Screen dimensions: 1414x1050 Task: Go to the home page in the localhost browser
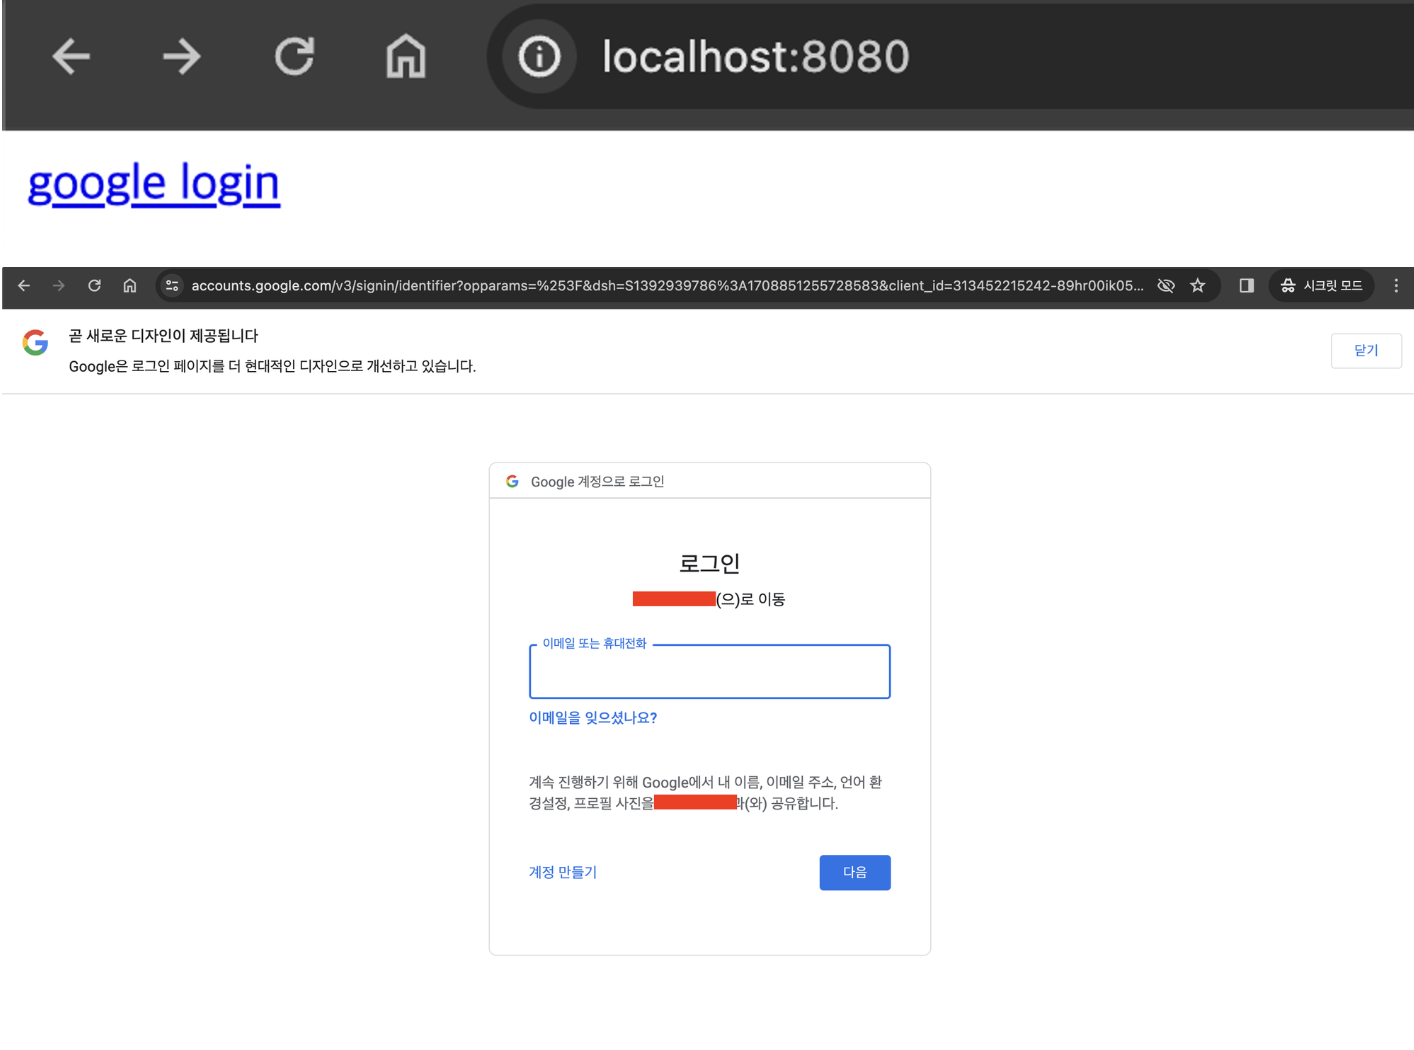[406, 56]
